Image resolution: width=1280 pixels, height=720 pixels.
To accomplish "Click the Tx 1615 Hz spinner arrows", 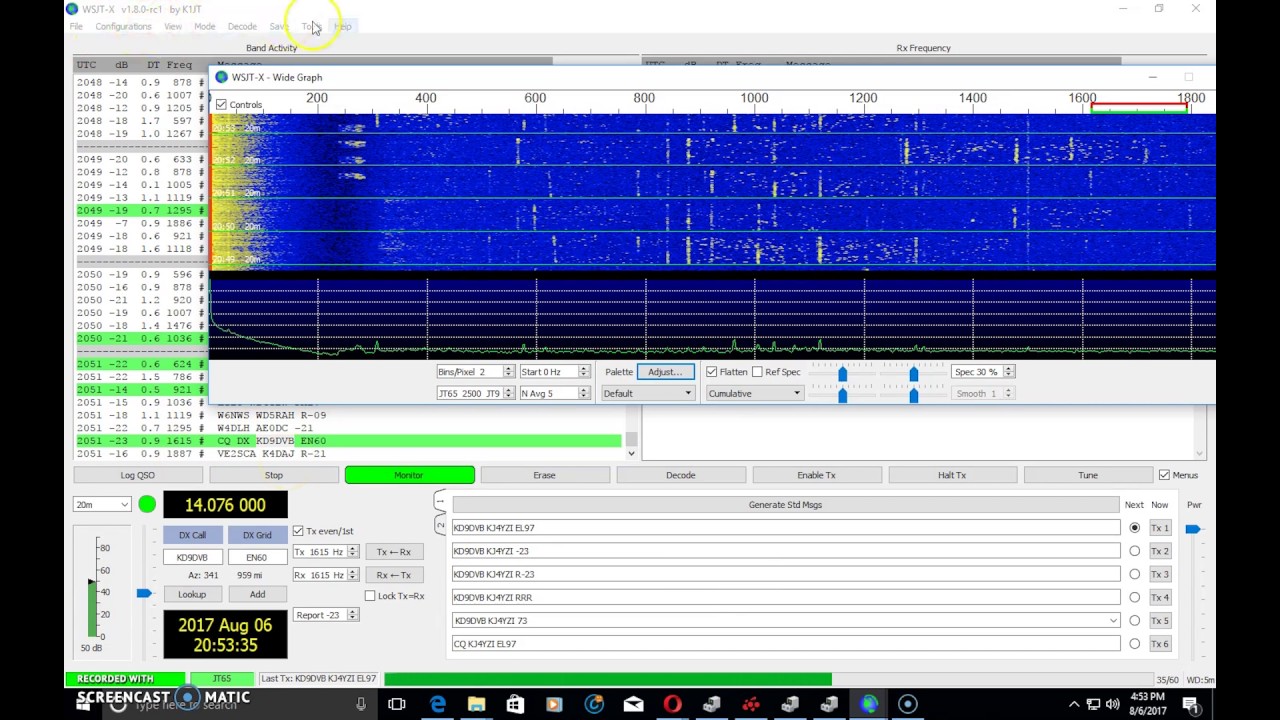I will coord(352,552).
